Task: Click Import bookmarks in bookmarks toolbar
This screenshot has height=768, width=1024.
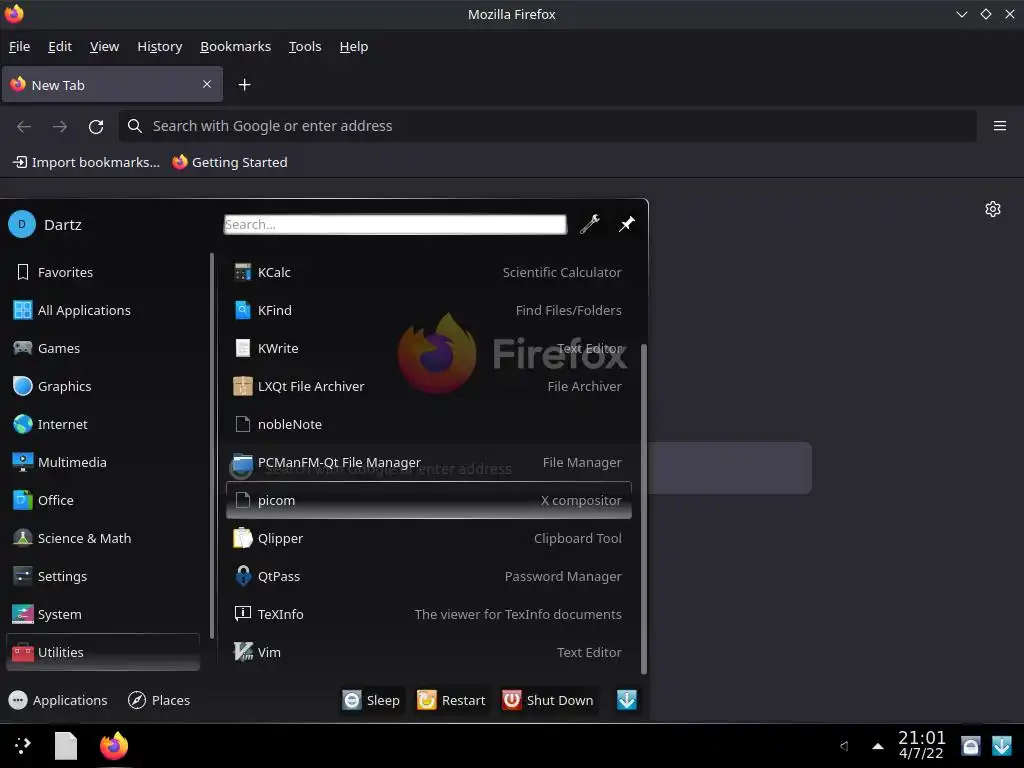Action: [x=86, y=162]
